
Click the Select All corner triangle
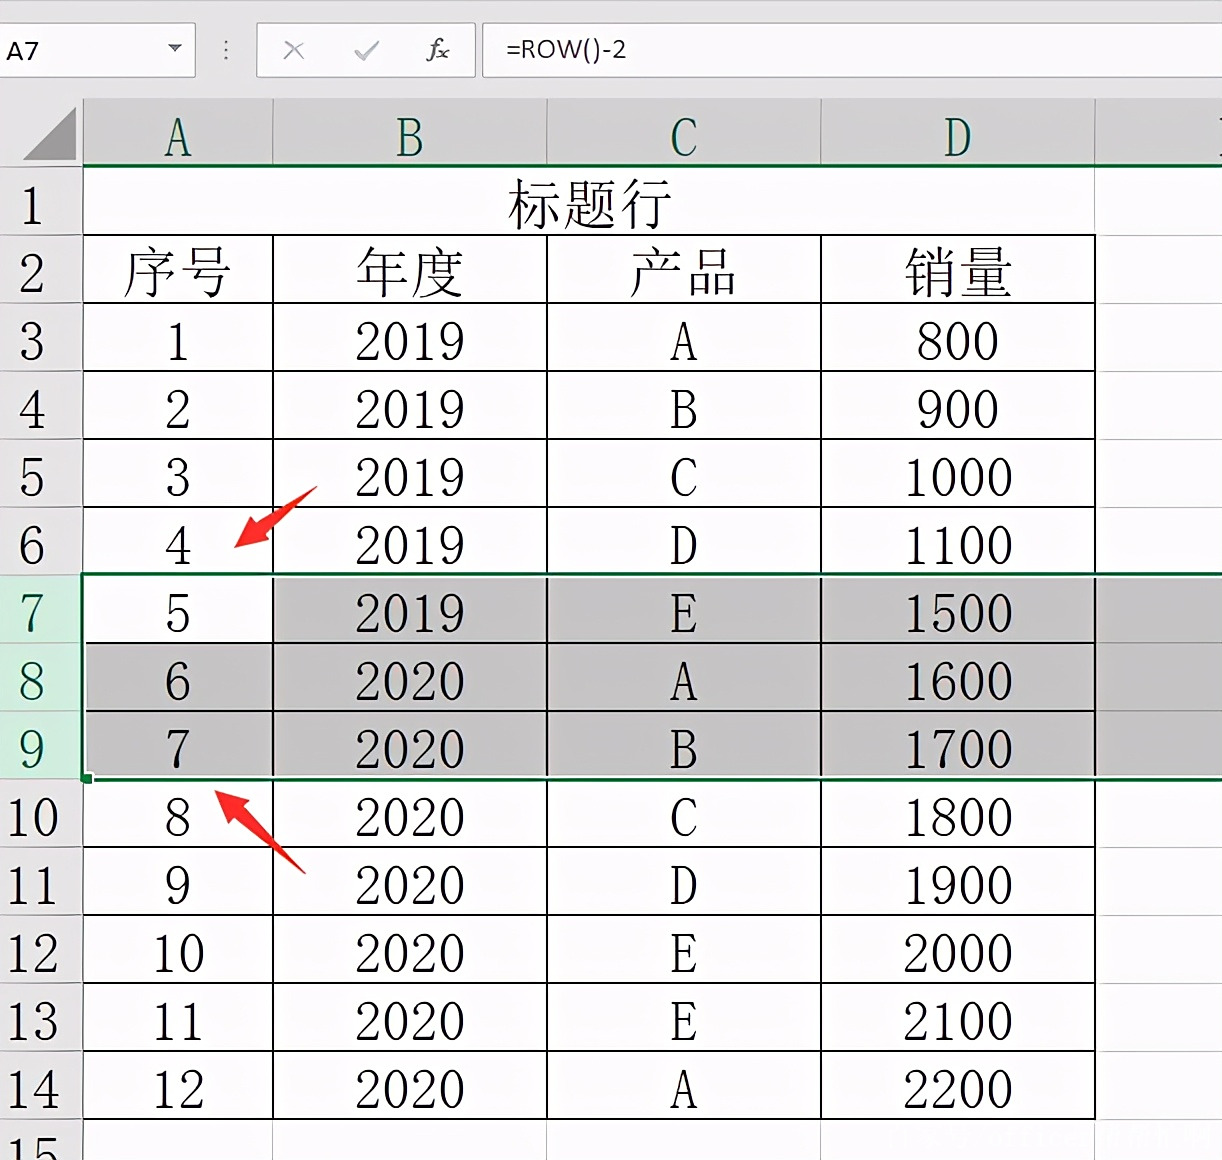point(51,136)
